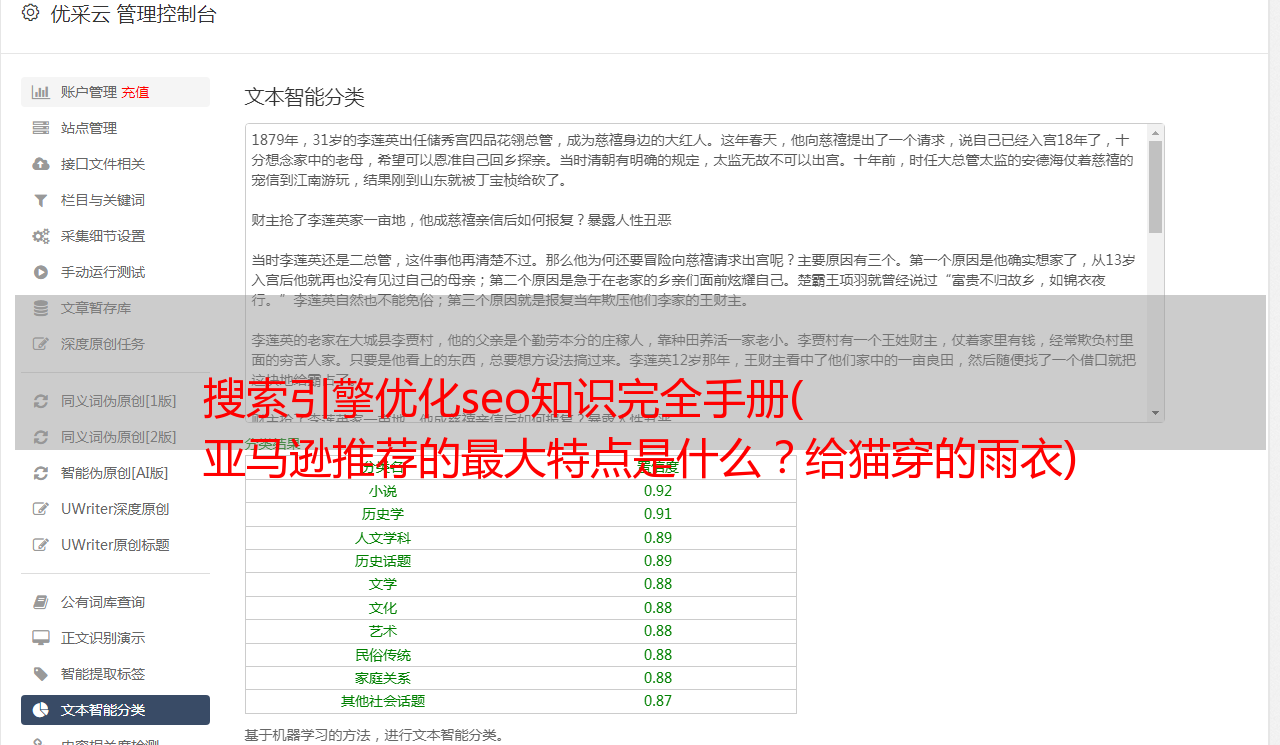Select the 小说 category cell
This screenshot has height=745, width=1280.
[x=383, y=491]
